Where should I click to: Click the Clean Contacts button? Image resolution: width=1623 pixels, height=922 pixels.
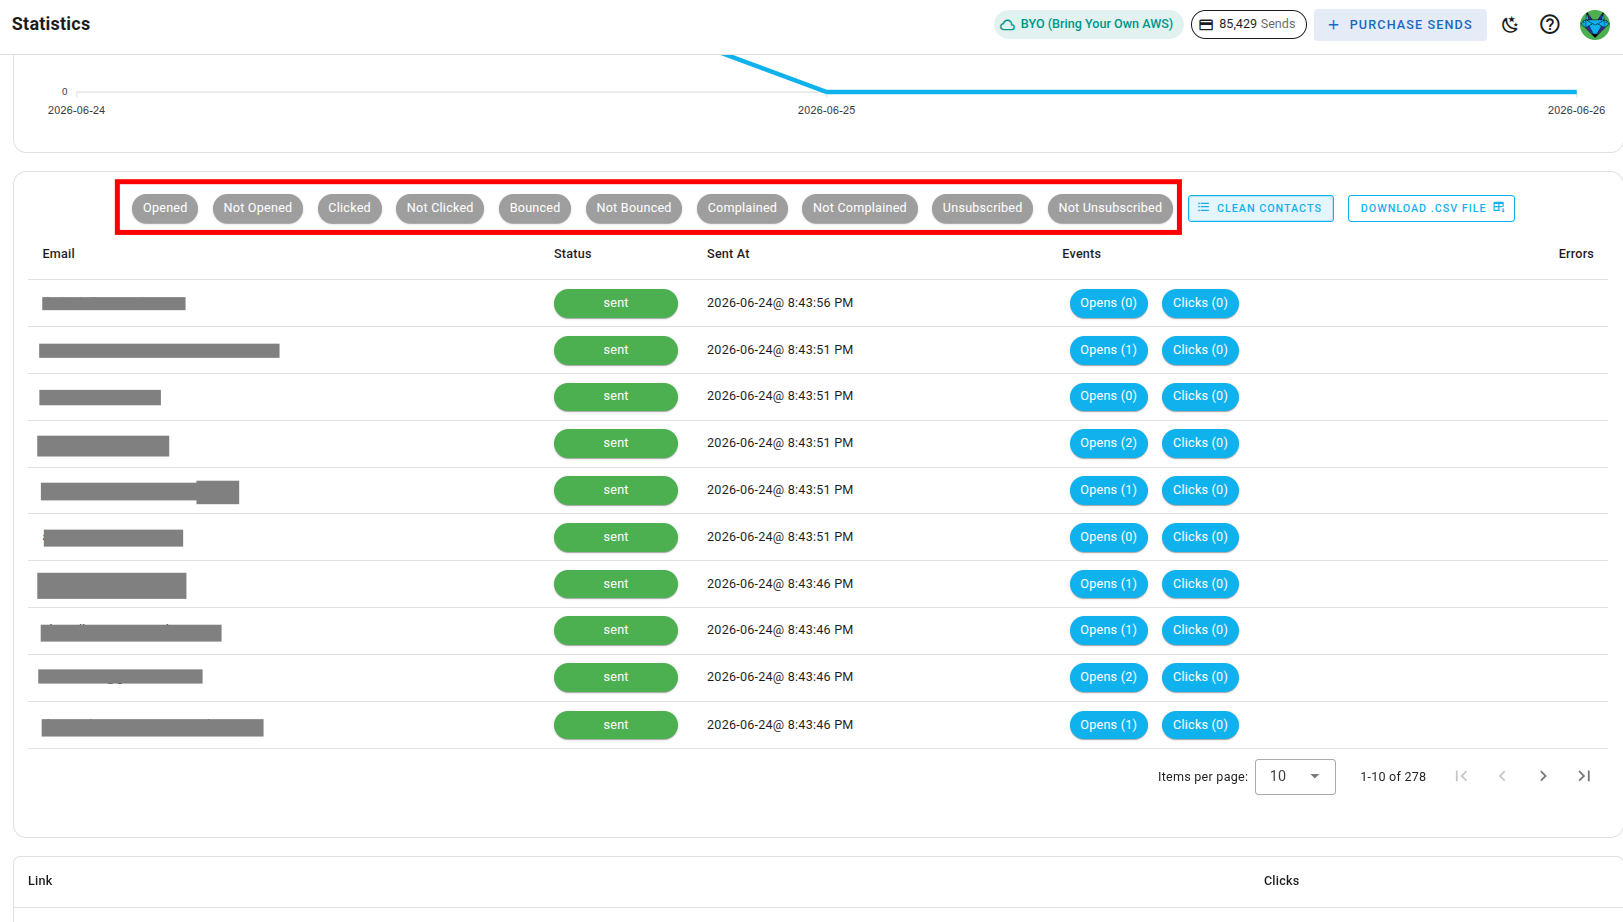pyautogui.click(x=1260, y=208)
